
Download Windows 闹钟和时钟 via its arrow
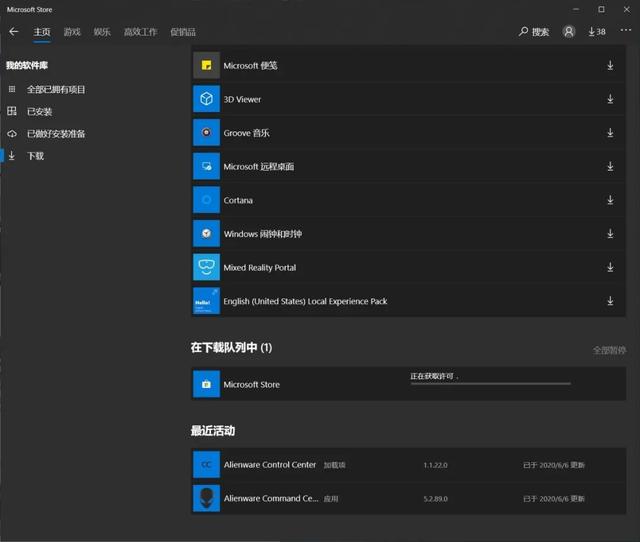click(610, 233)
